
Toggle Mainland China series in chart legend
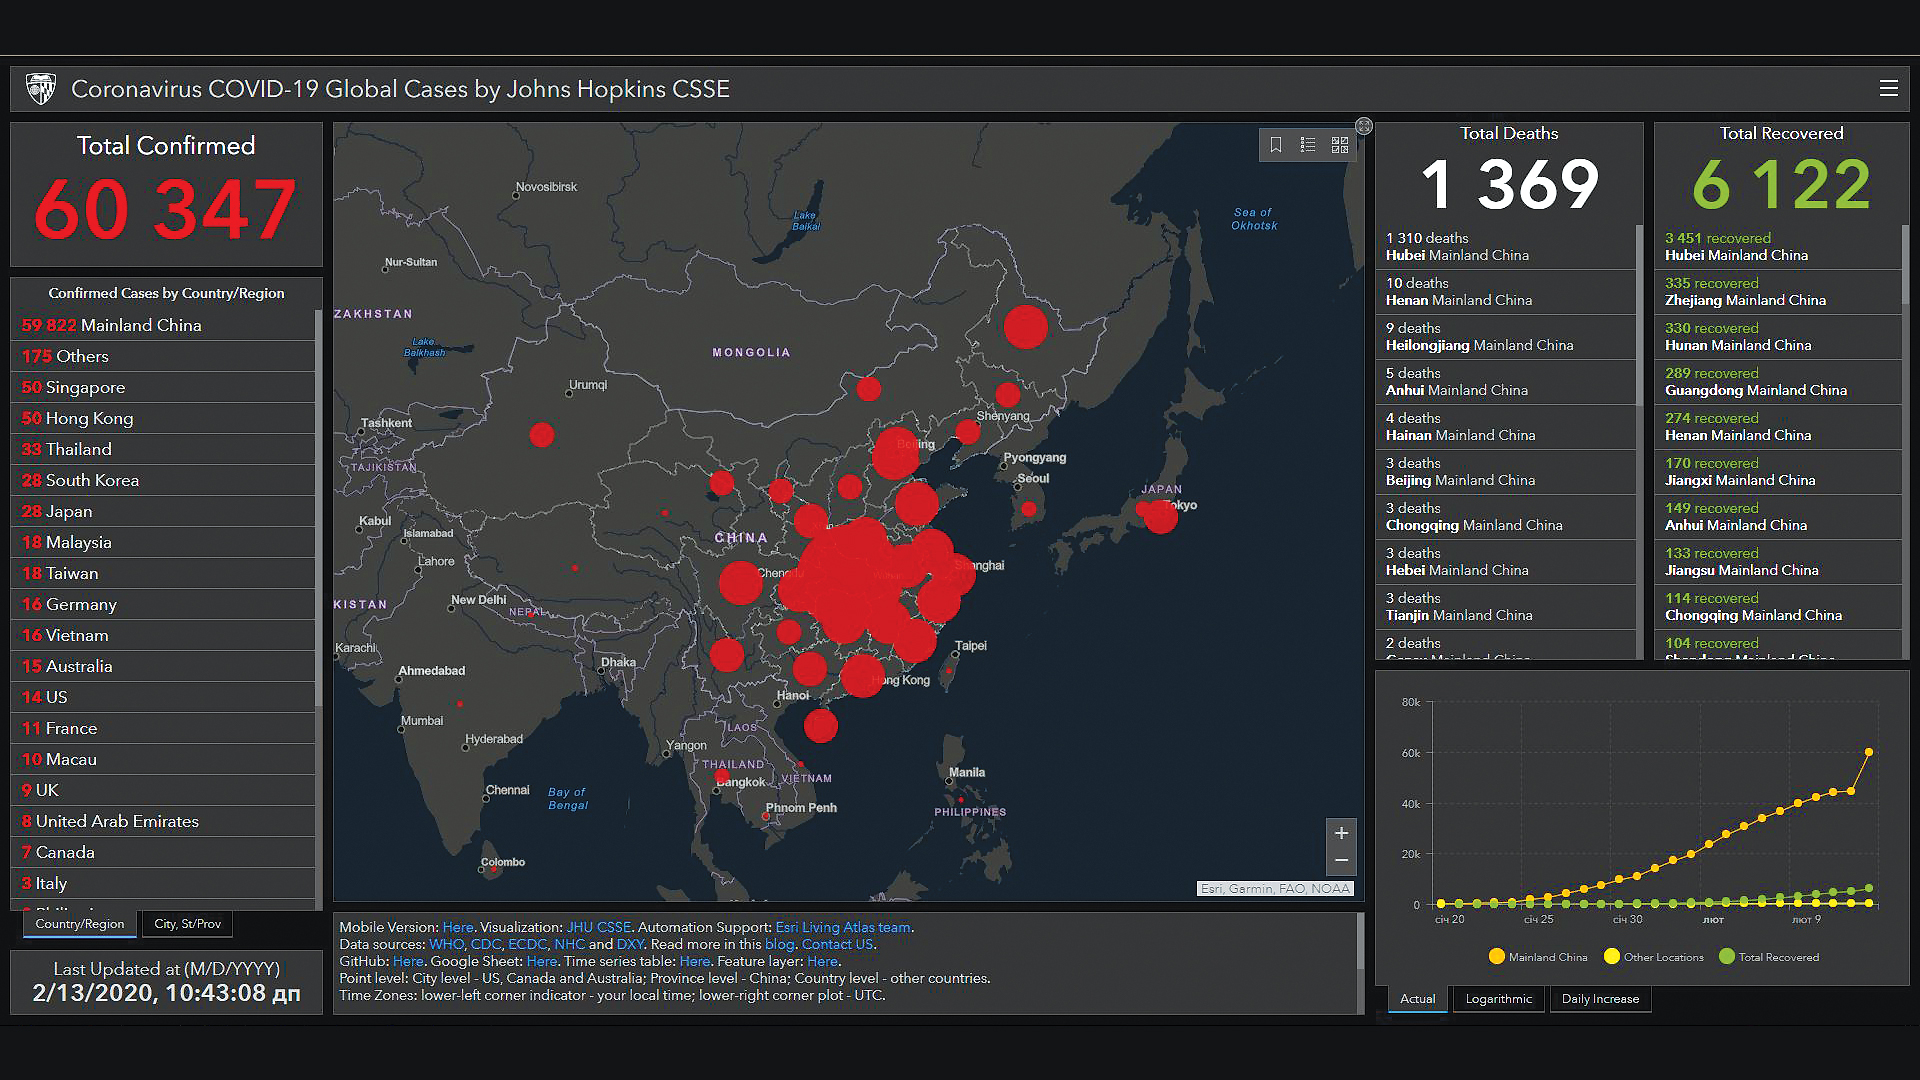[x=1538, y=957]
